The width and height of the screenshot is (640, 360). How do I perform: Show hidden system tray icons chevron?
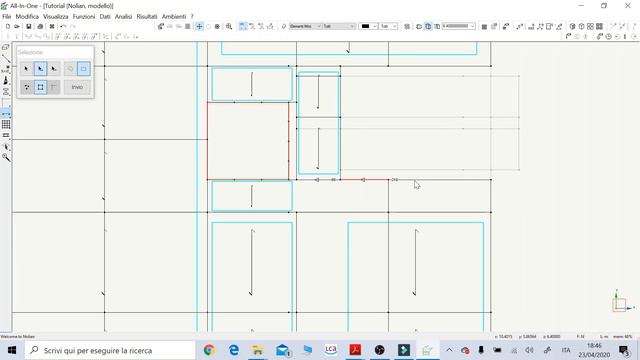pyautogui.click(x=449, y=350)
